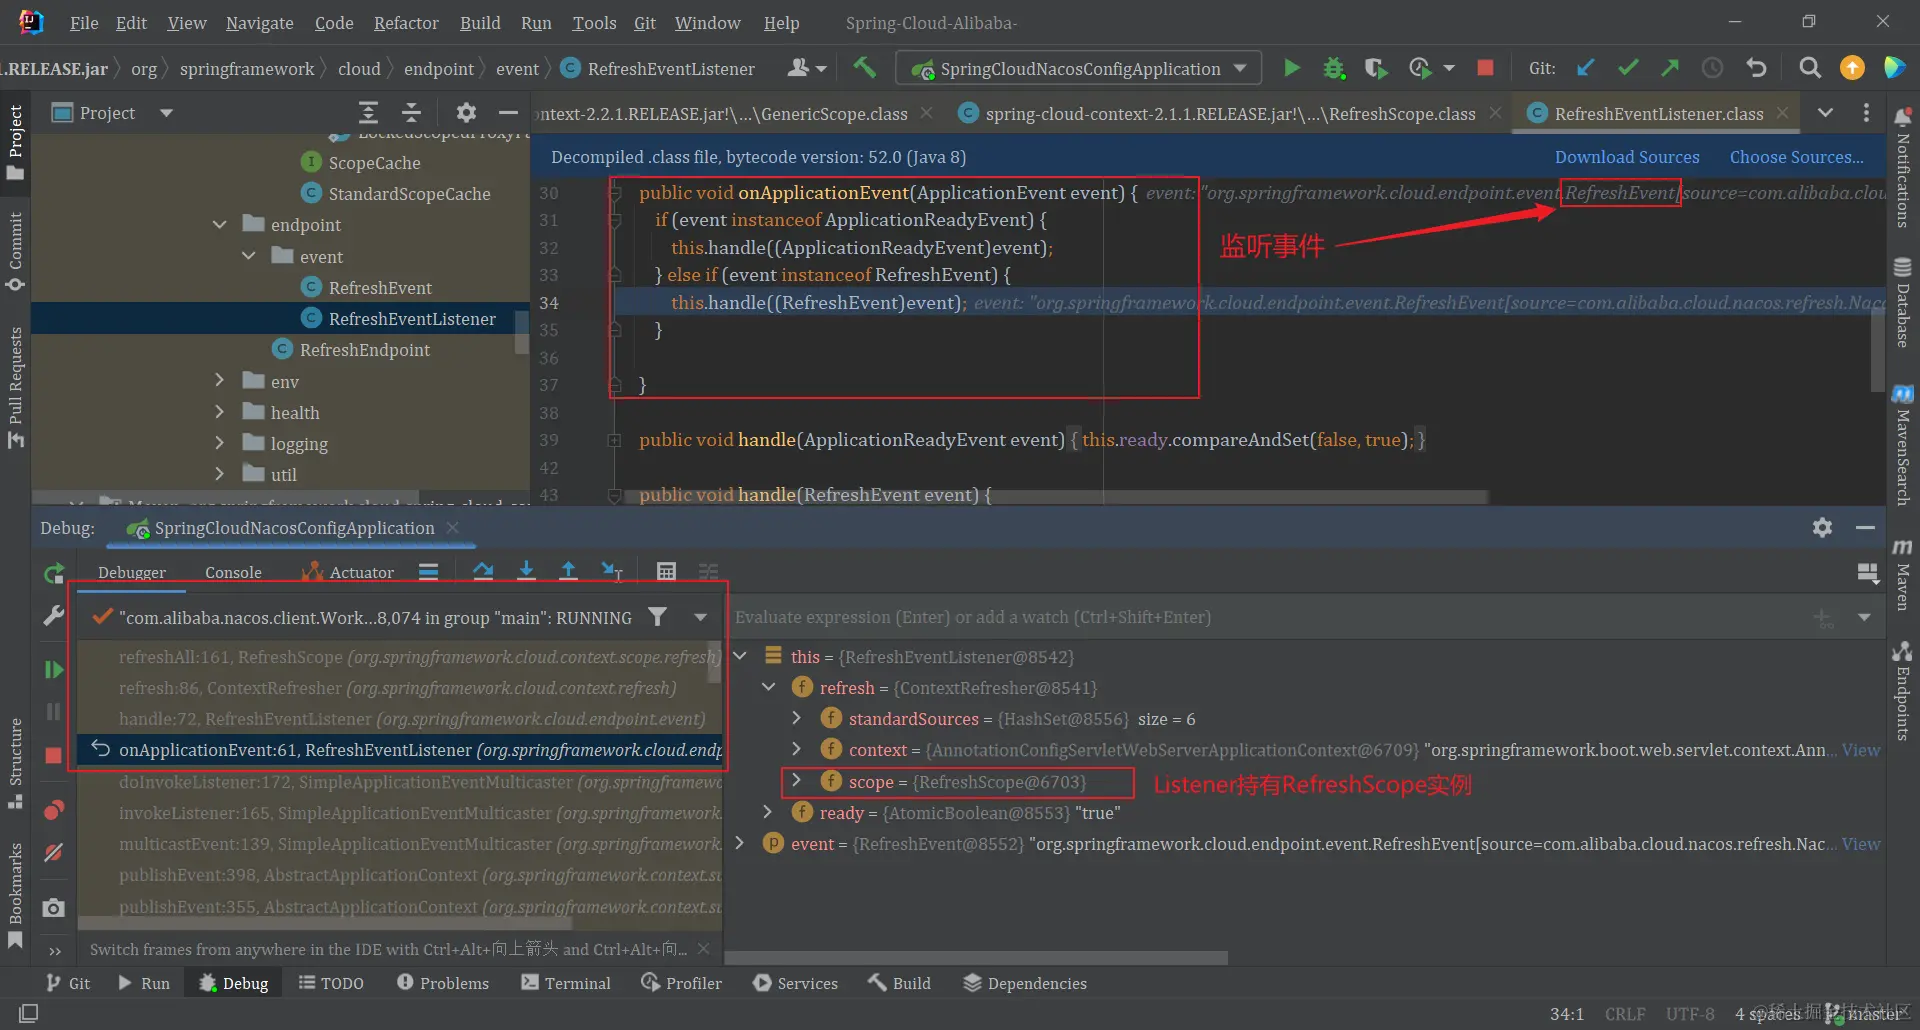The width and height of the screenshot is (1920, 1030).
Task: Click the Download Sources link
Action: (1626, 157)
